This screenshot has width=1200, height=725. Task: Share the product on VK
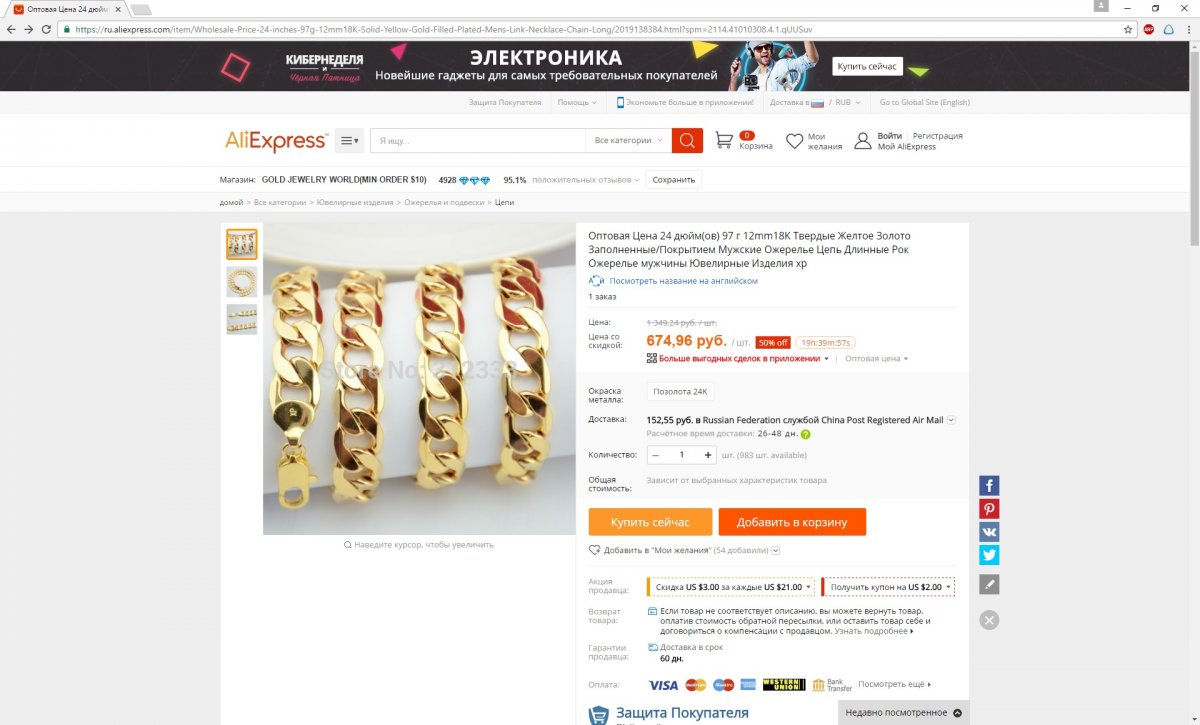click(989, 531)
